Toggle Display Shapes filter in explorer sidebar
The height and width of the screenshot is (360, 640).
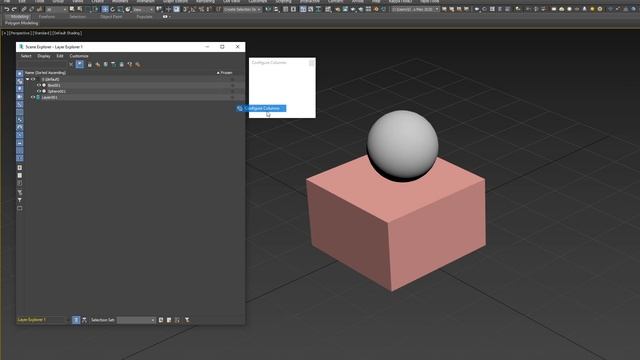[20, 81]
